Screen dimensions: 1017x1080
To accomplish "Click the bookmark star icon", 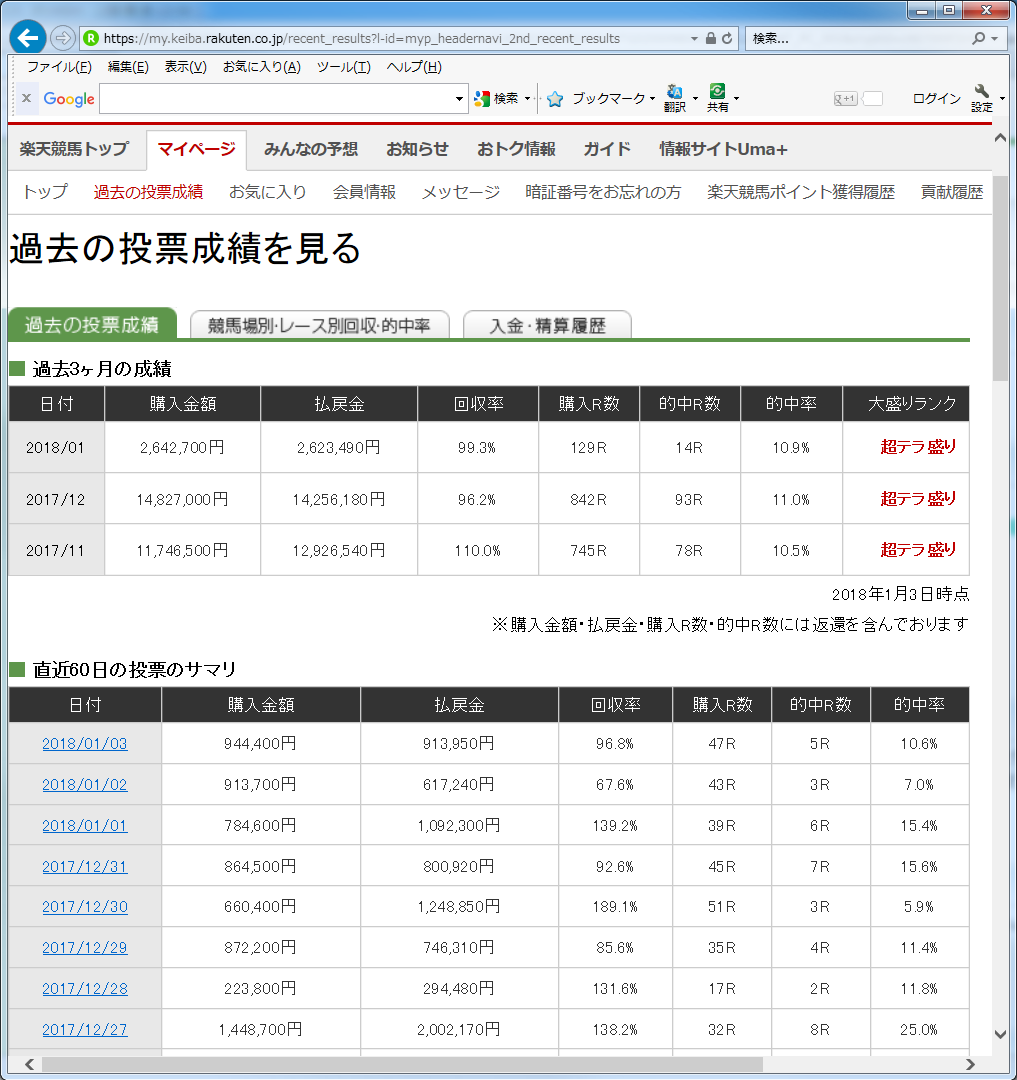I will click(555, 99).
